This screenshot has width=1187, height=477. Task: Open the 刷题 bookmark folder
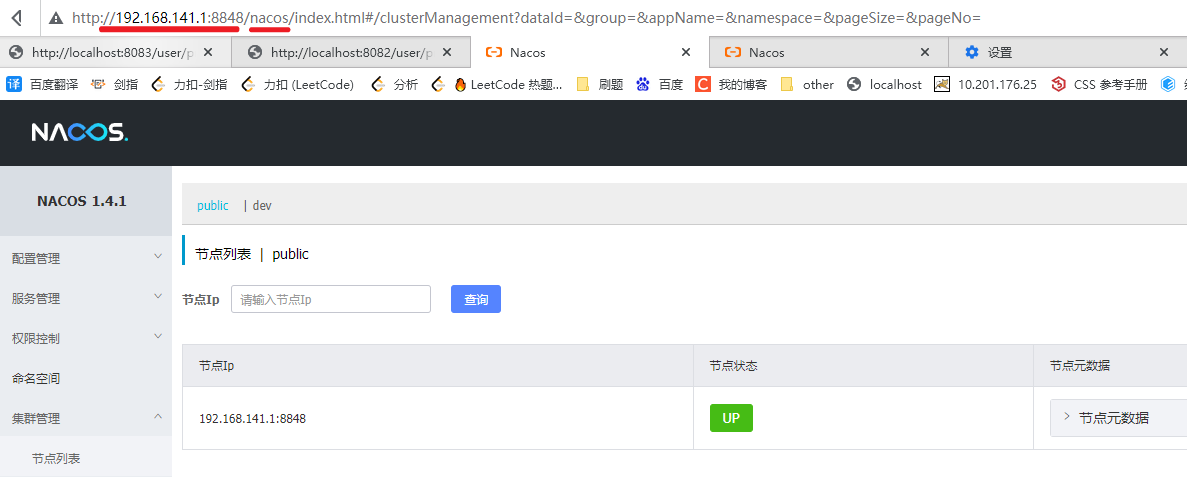[600, 84]
